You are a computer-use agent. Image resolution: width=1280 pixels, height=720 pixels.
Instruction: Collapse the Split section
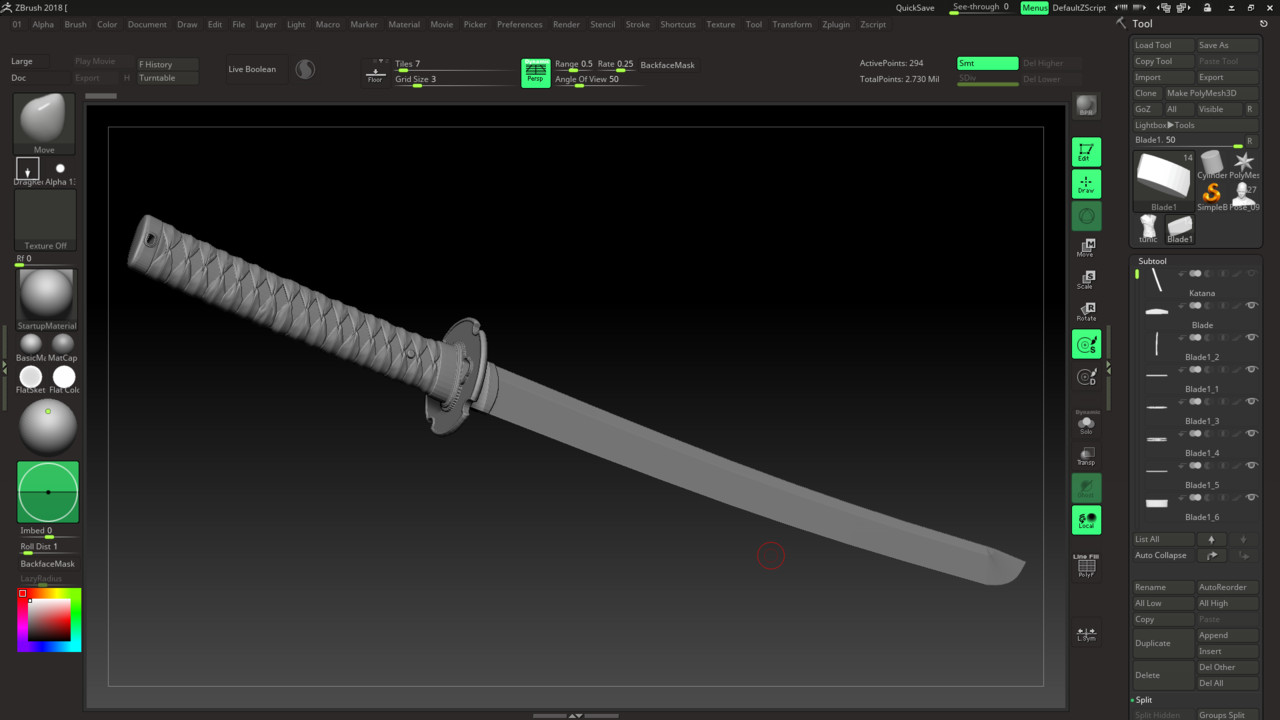click(1144, 700)
